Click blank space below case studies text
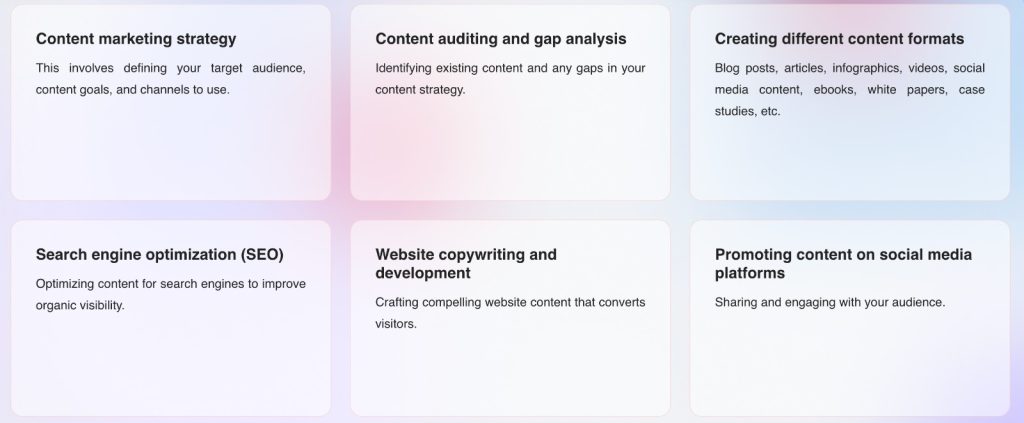1024x423 pixels. pos(850,160)
